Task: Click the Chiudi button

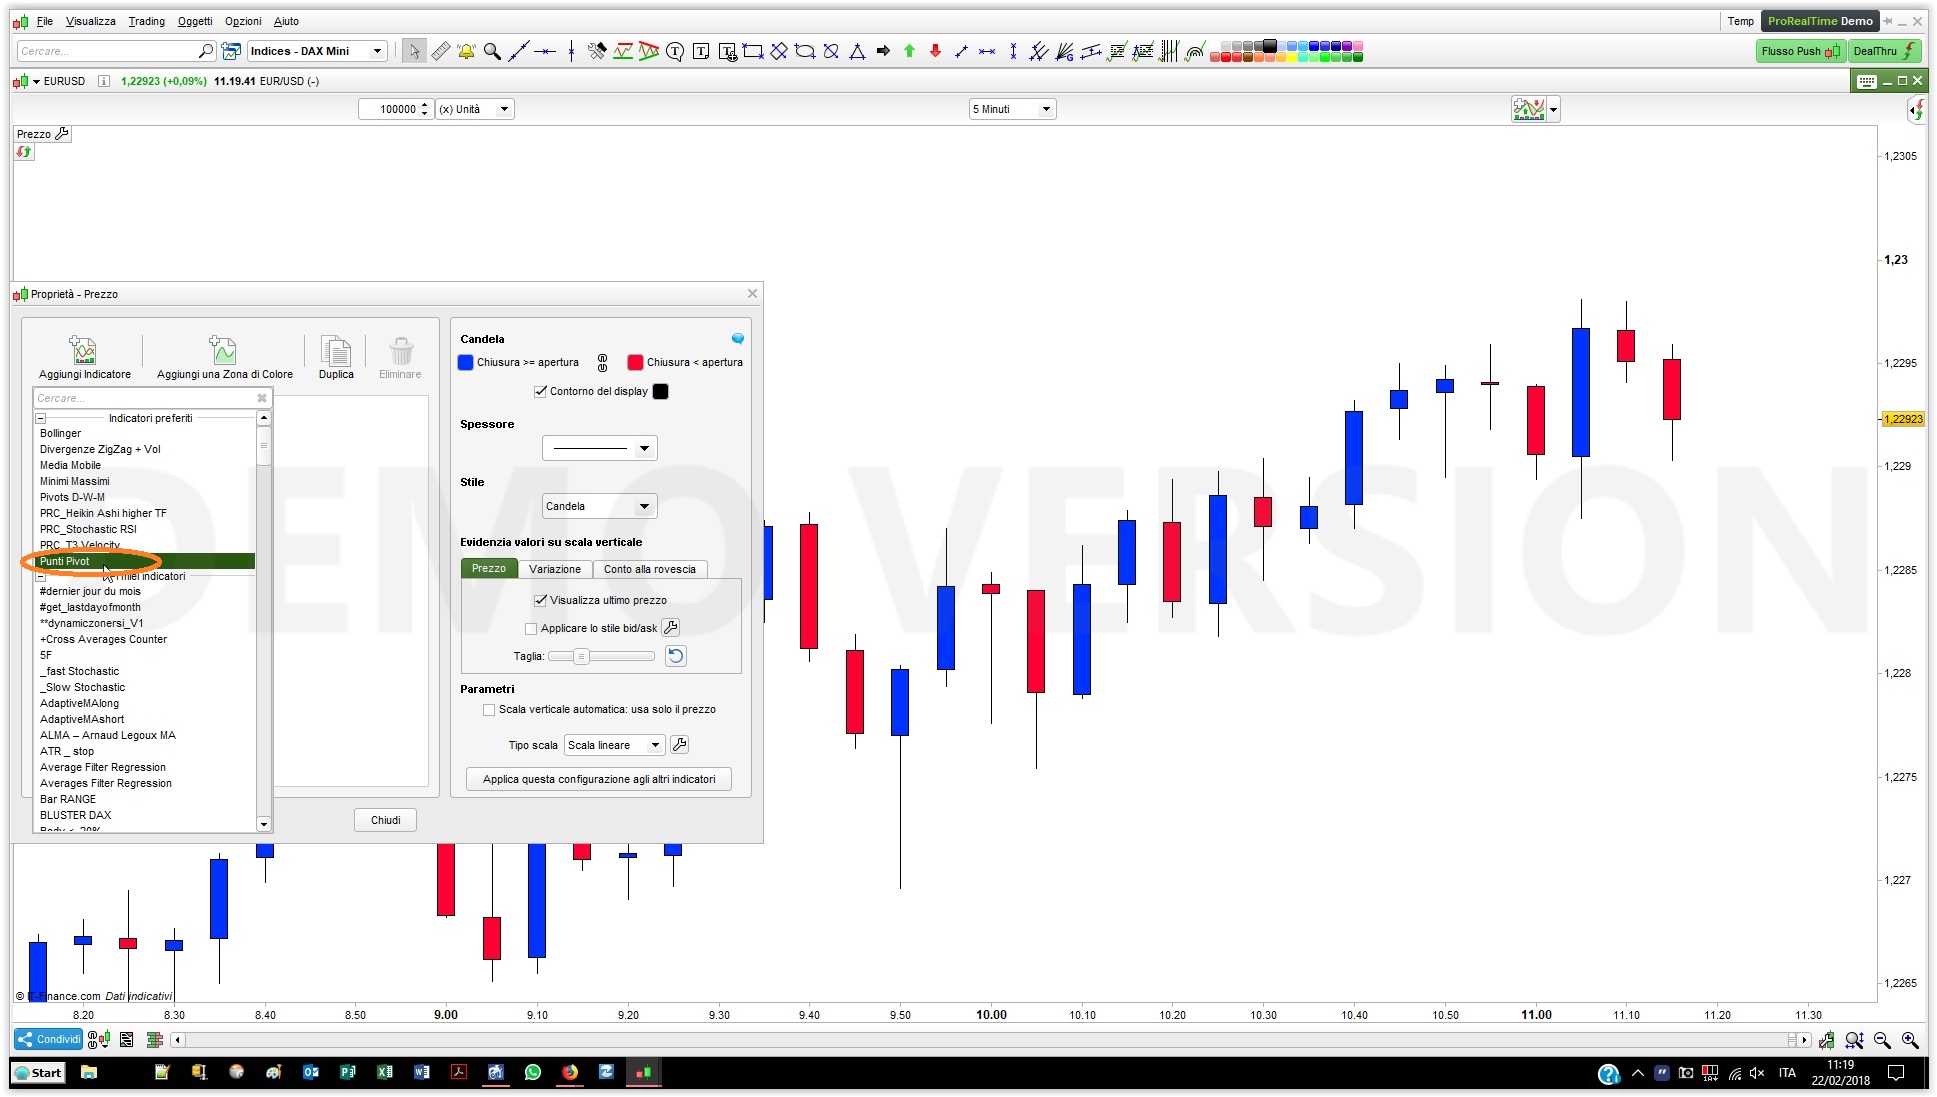Action: point(385,820)
